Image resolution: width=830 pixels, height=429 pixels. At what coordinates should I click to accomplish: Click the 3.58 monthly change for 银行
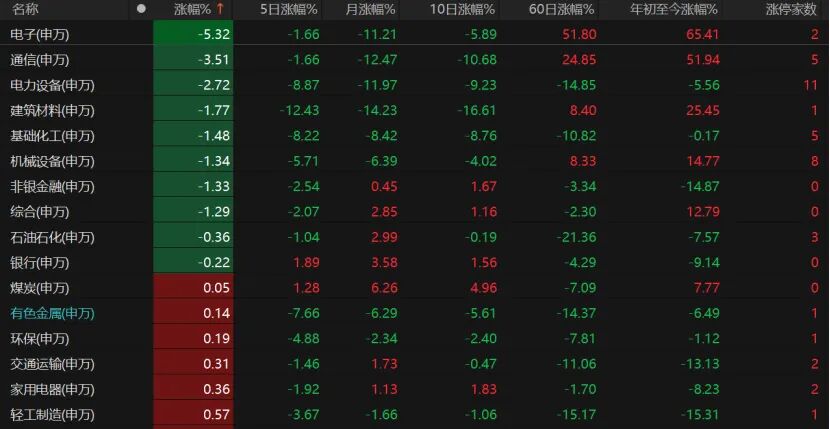click(x=384, y=263)
